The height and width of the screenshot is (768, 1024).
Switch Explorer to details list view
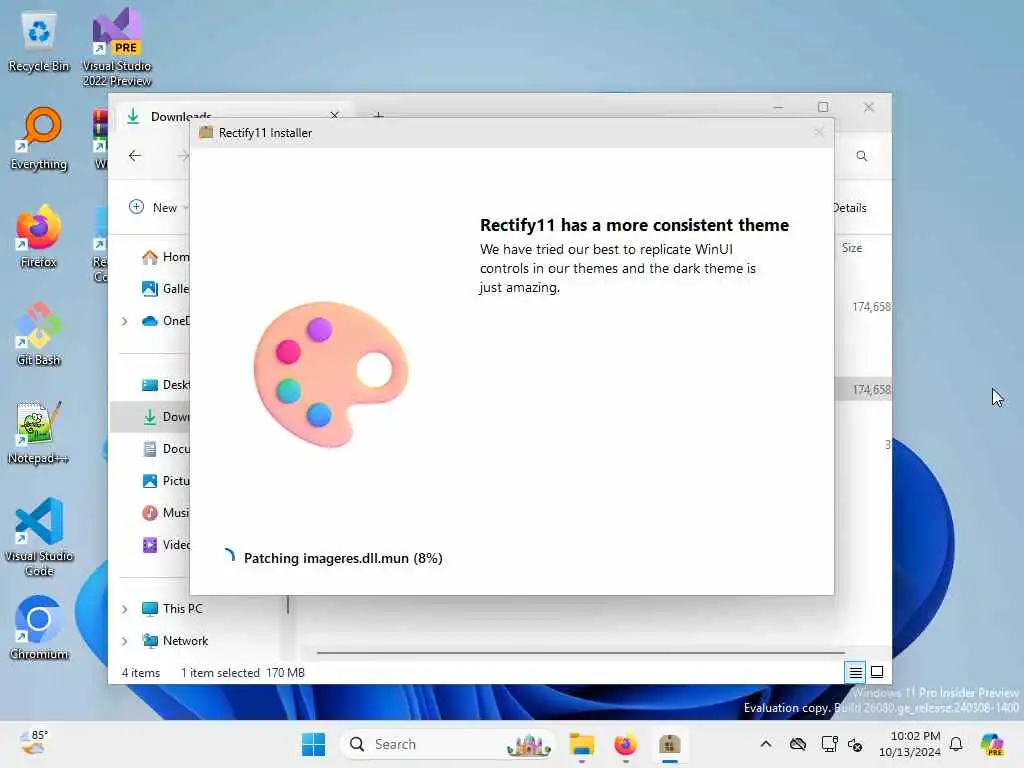(x=856, y=672)
